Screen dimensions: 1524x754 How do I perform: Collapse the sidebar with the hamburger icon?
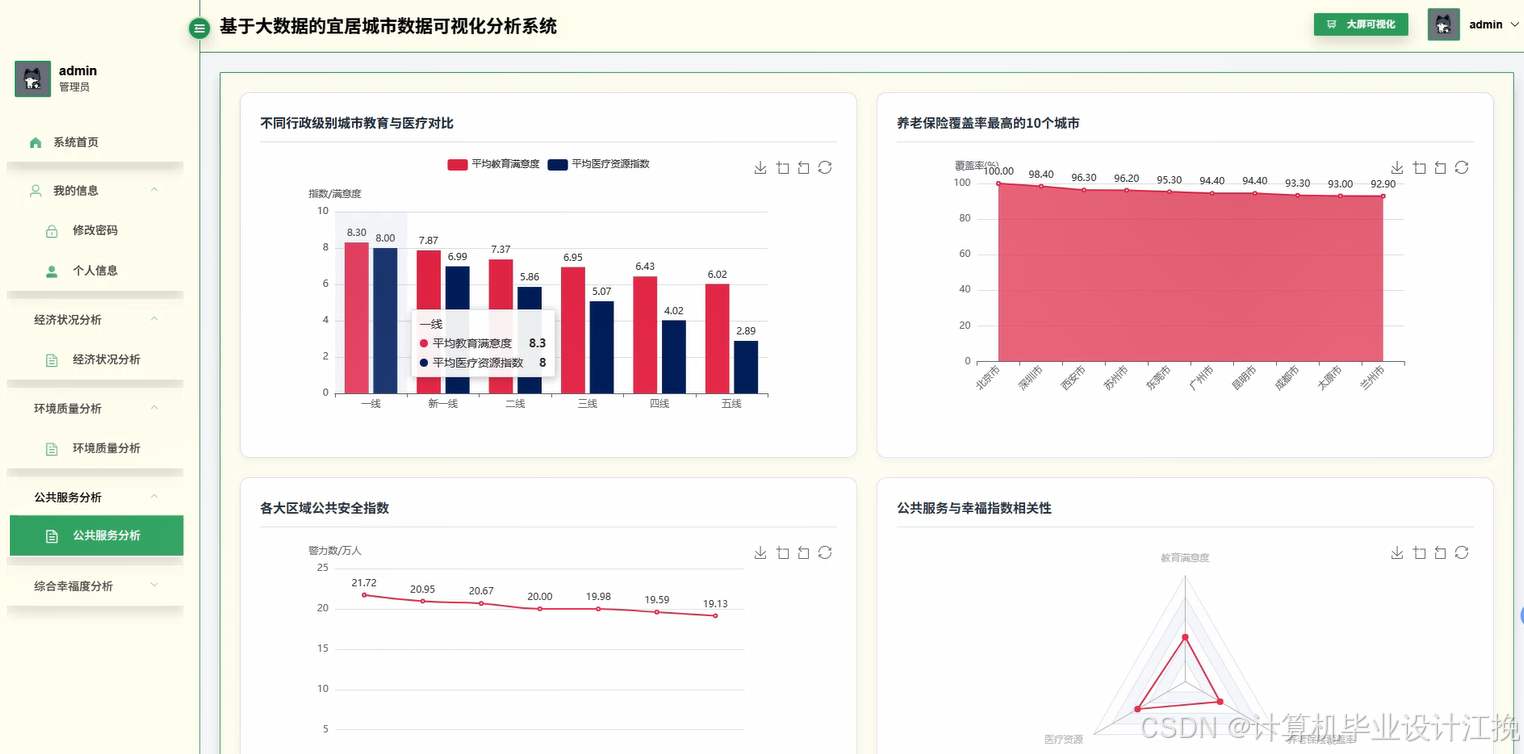200,29
